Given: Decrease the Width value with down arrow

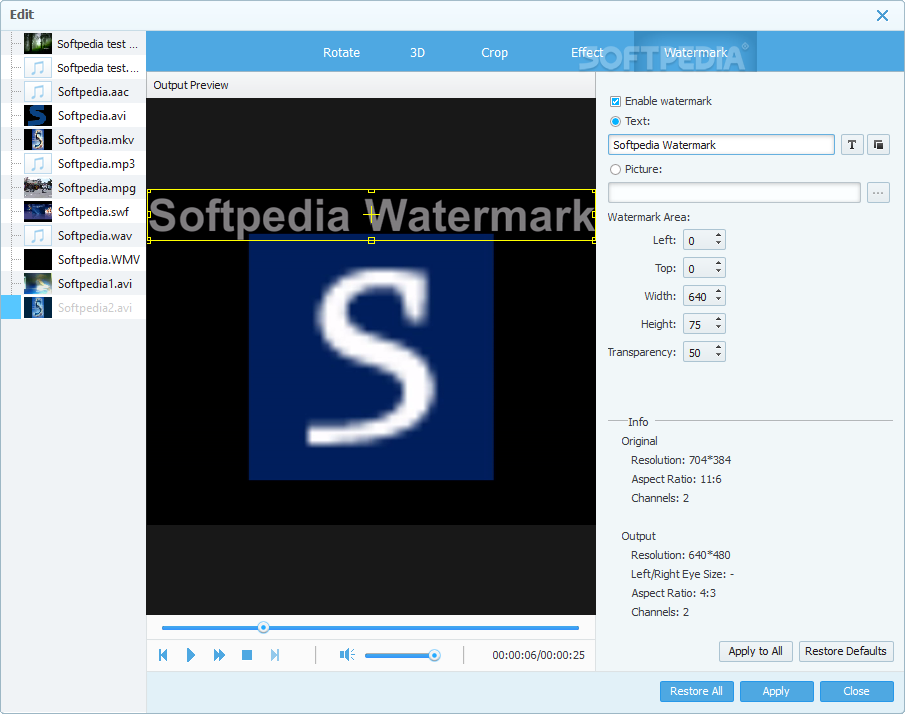Looking at the screenshot, I should [x=718, y=300].
